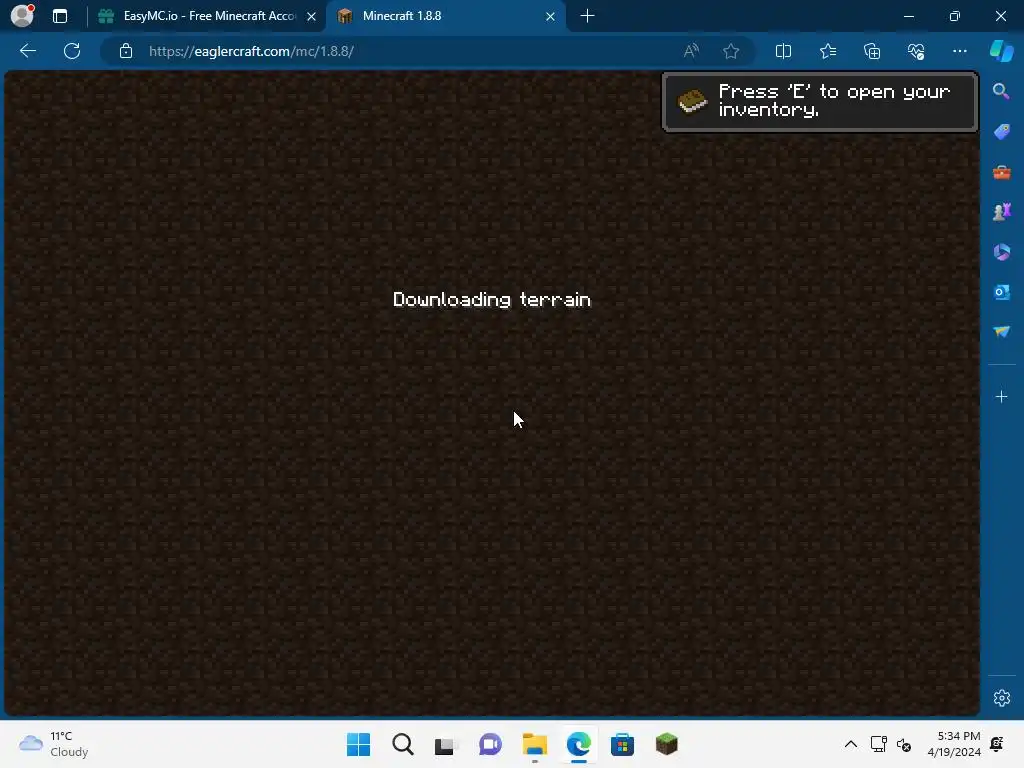This screenshot has height=768, width=1024.
Task: Open Browser essentials heart icon
Action: [x=916, y=51]
